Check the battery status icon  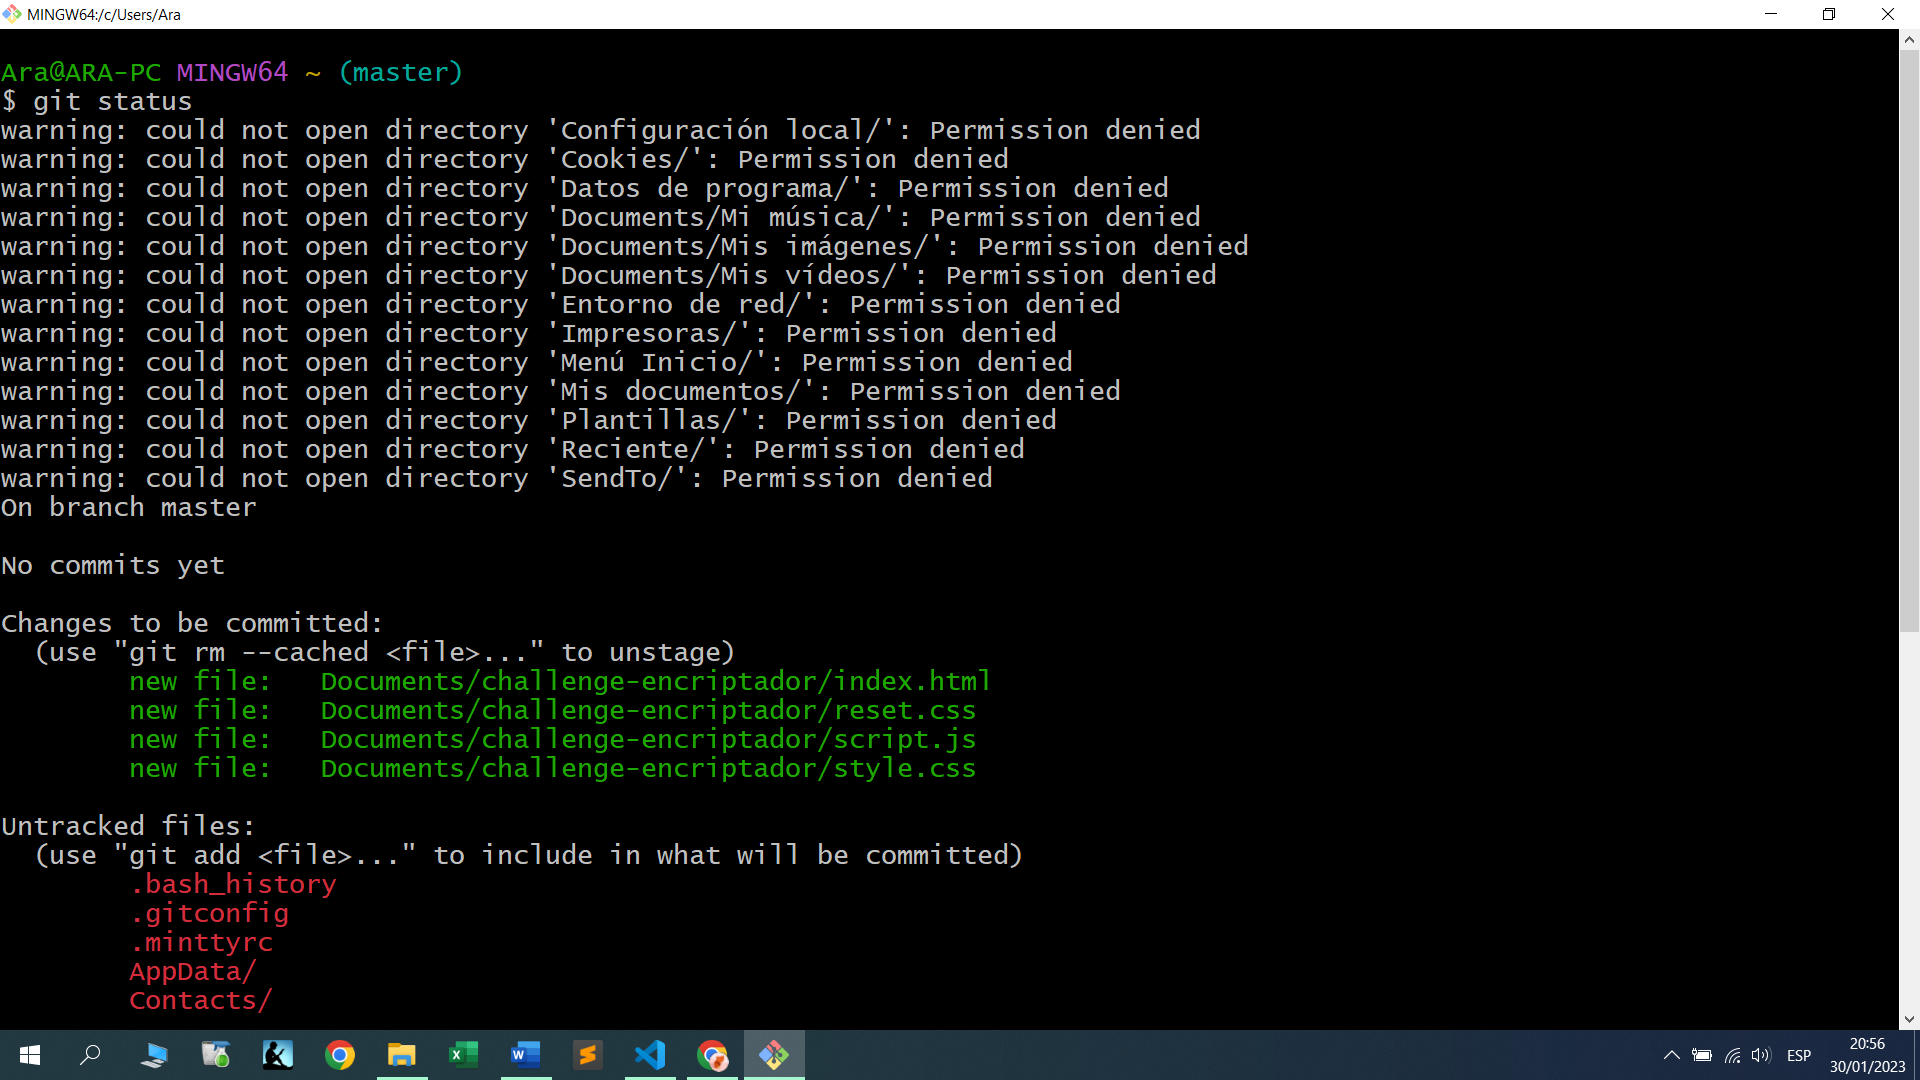tap(1701, 1055)
